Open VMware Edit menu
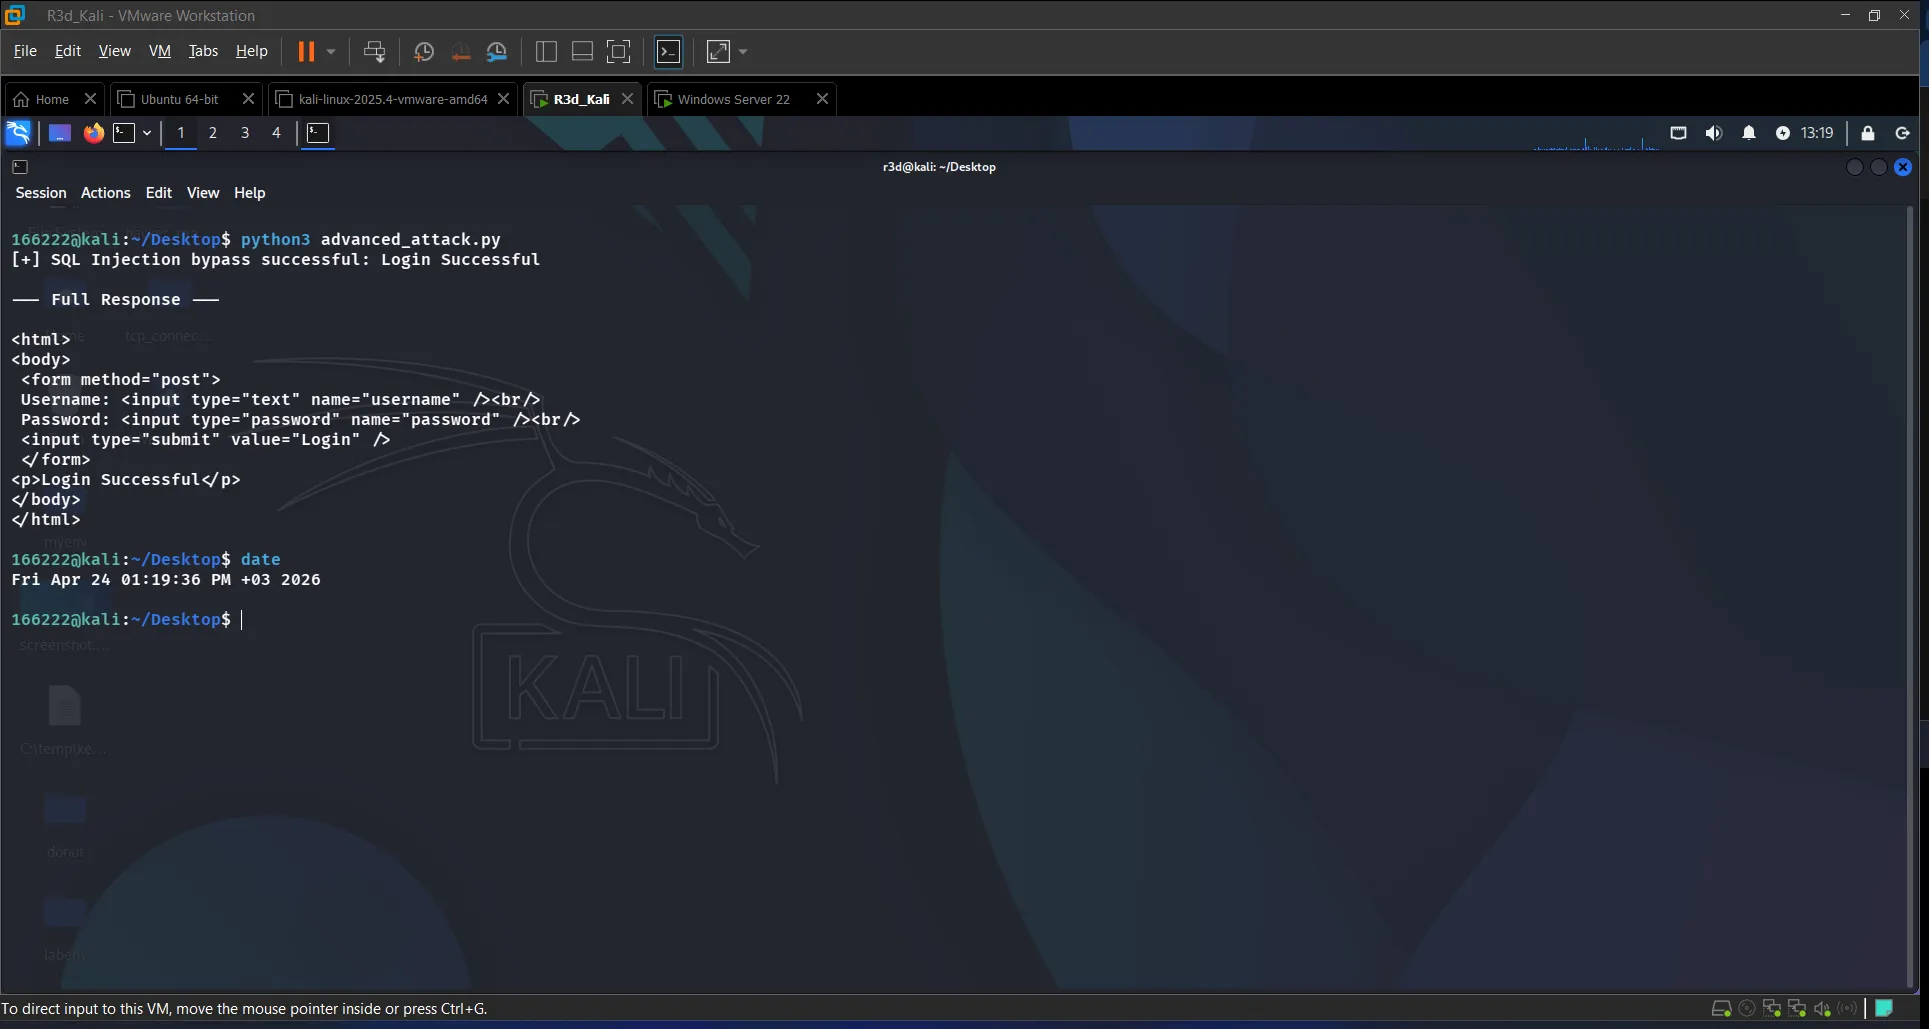Viewport: 1929px width, 1029px height. point(68,51)
